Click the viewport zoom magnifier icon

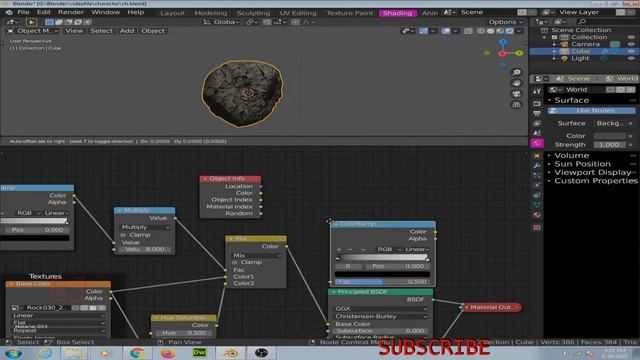click(x=516, y=72)
